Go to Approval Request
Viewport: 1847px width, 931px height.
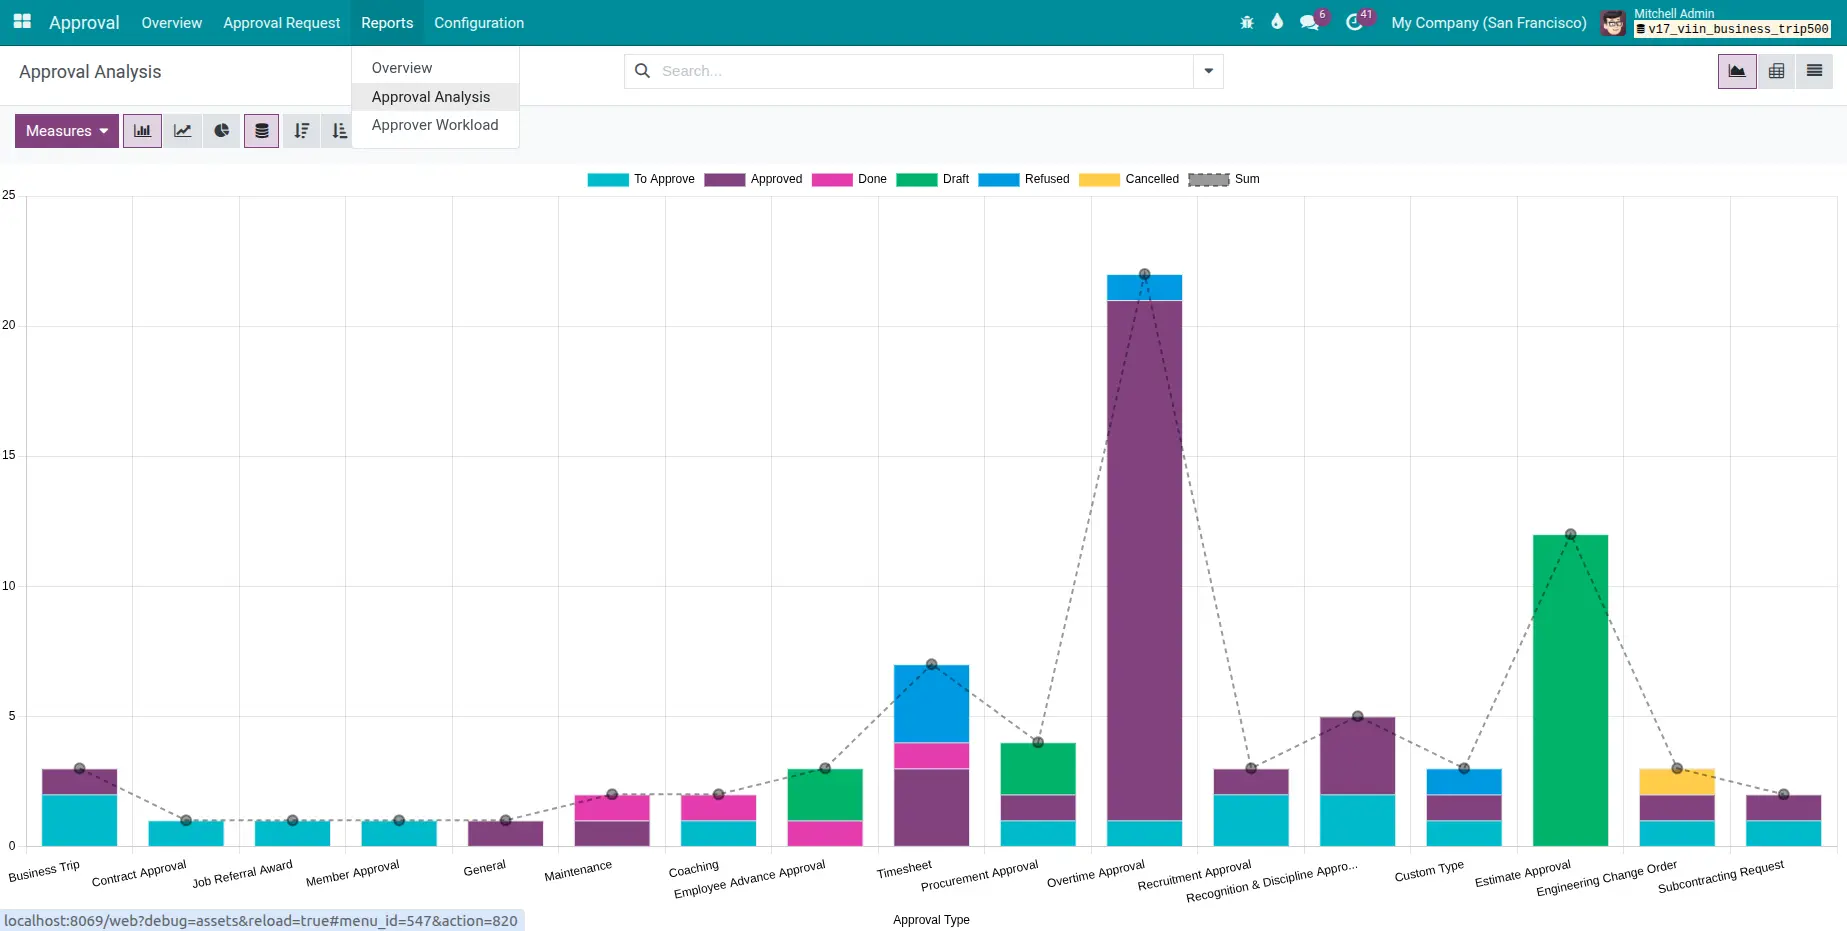(281, 22)
